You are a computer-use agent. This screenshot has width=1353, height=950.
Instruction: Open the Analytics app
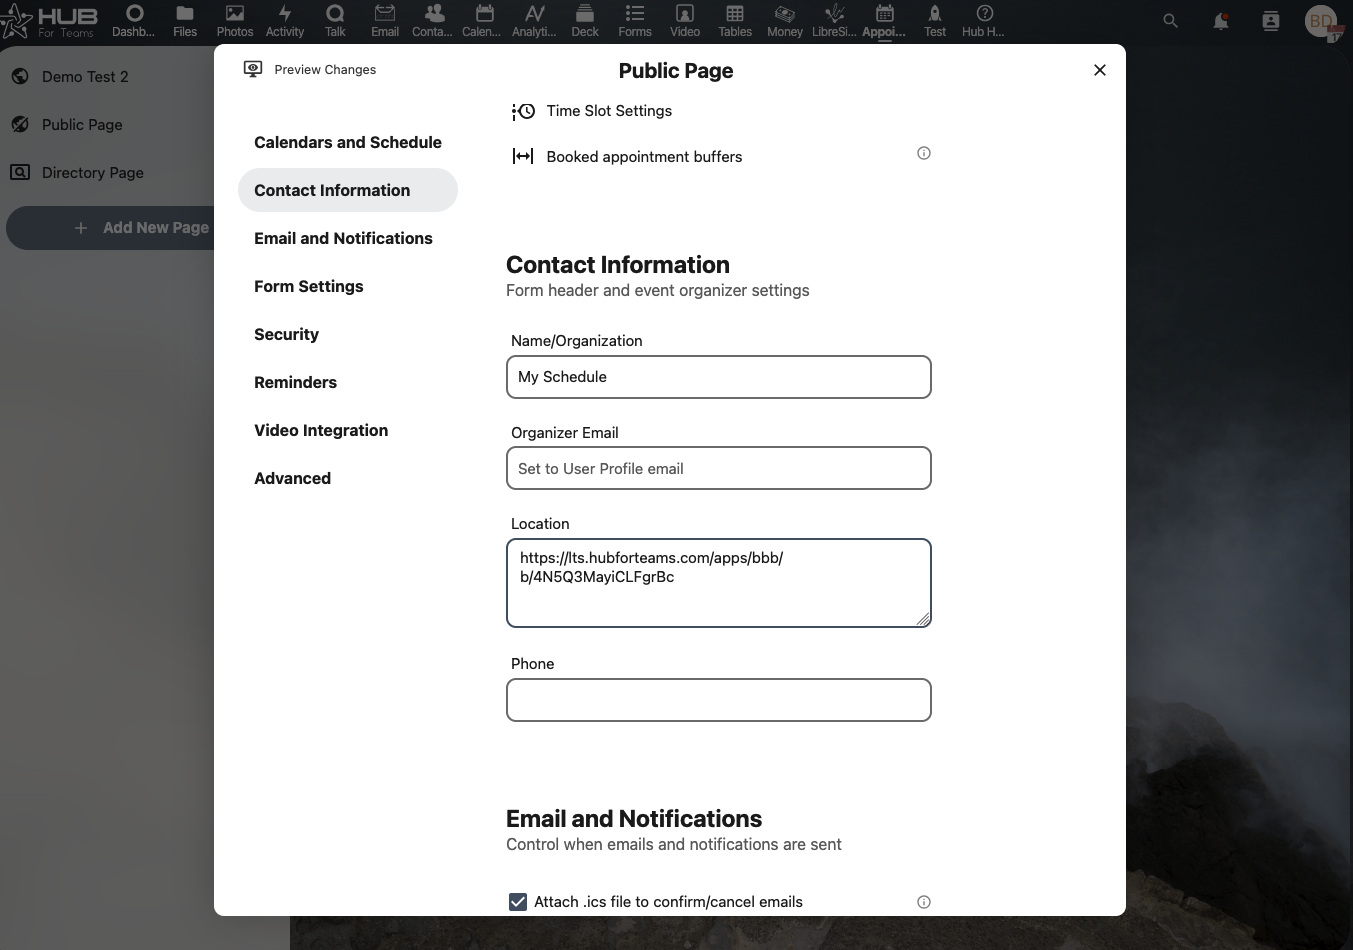(535, 21)
